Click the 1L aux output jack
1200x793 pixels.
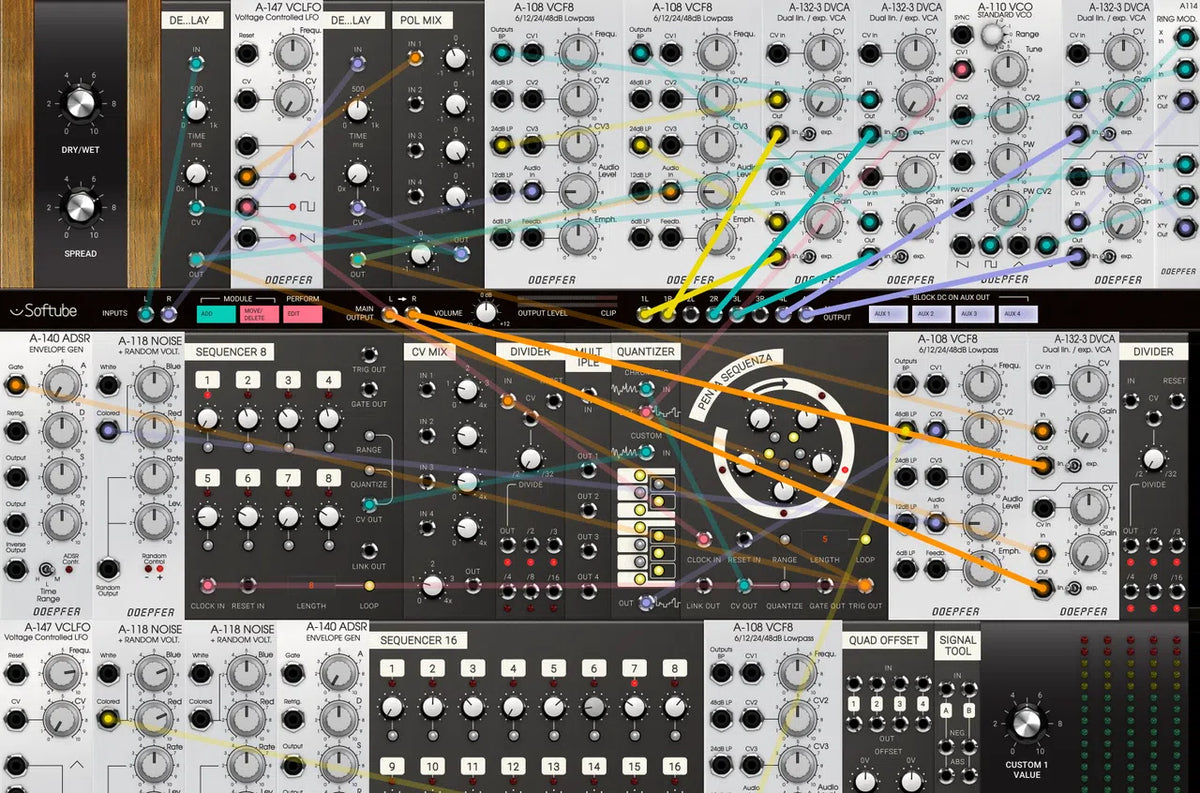645,313
